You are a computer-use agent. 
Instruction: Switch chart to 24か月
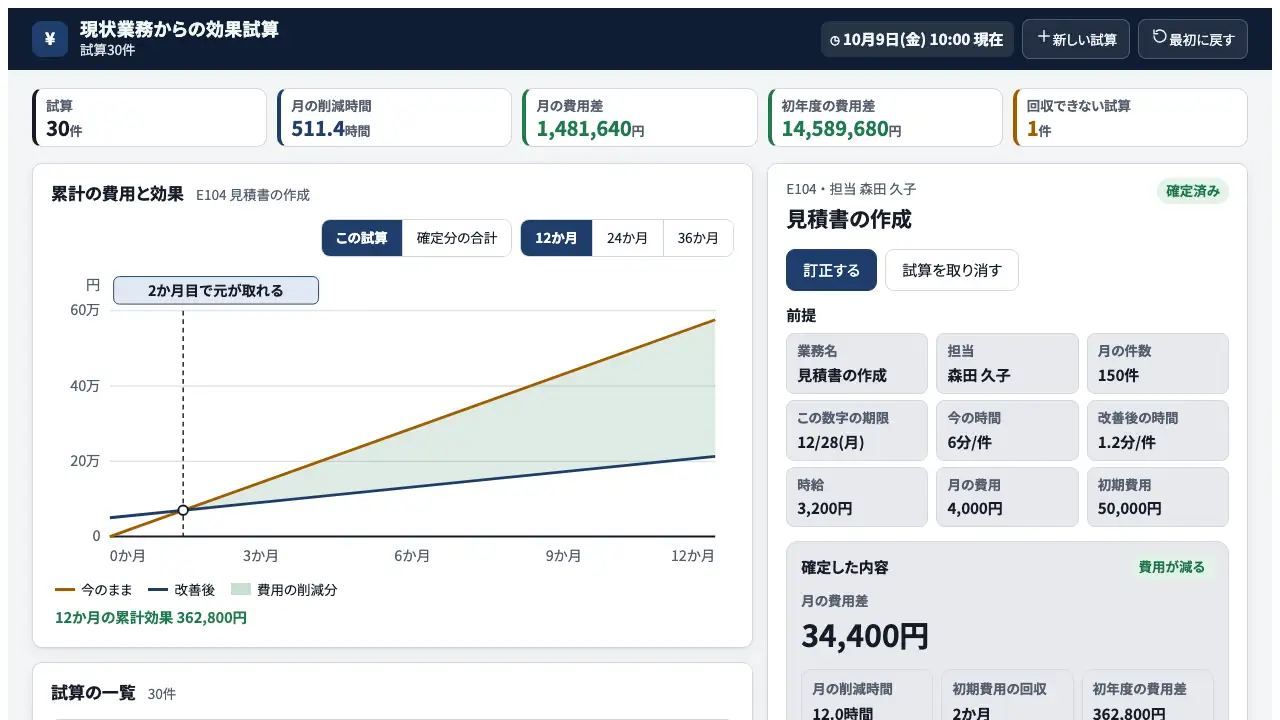[x=628, y=238]
